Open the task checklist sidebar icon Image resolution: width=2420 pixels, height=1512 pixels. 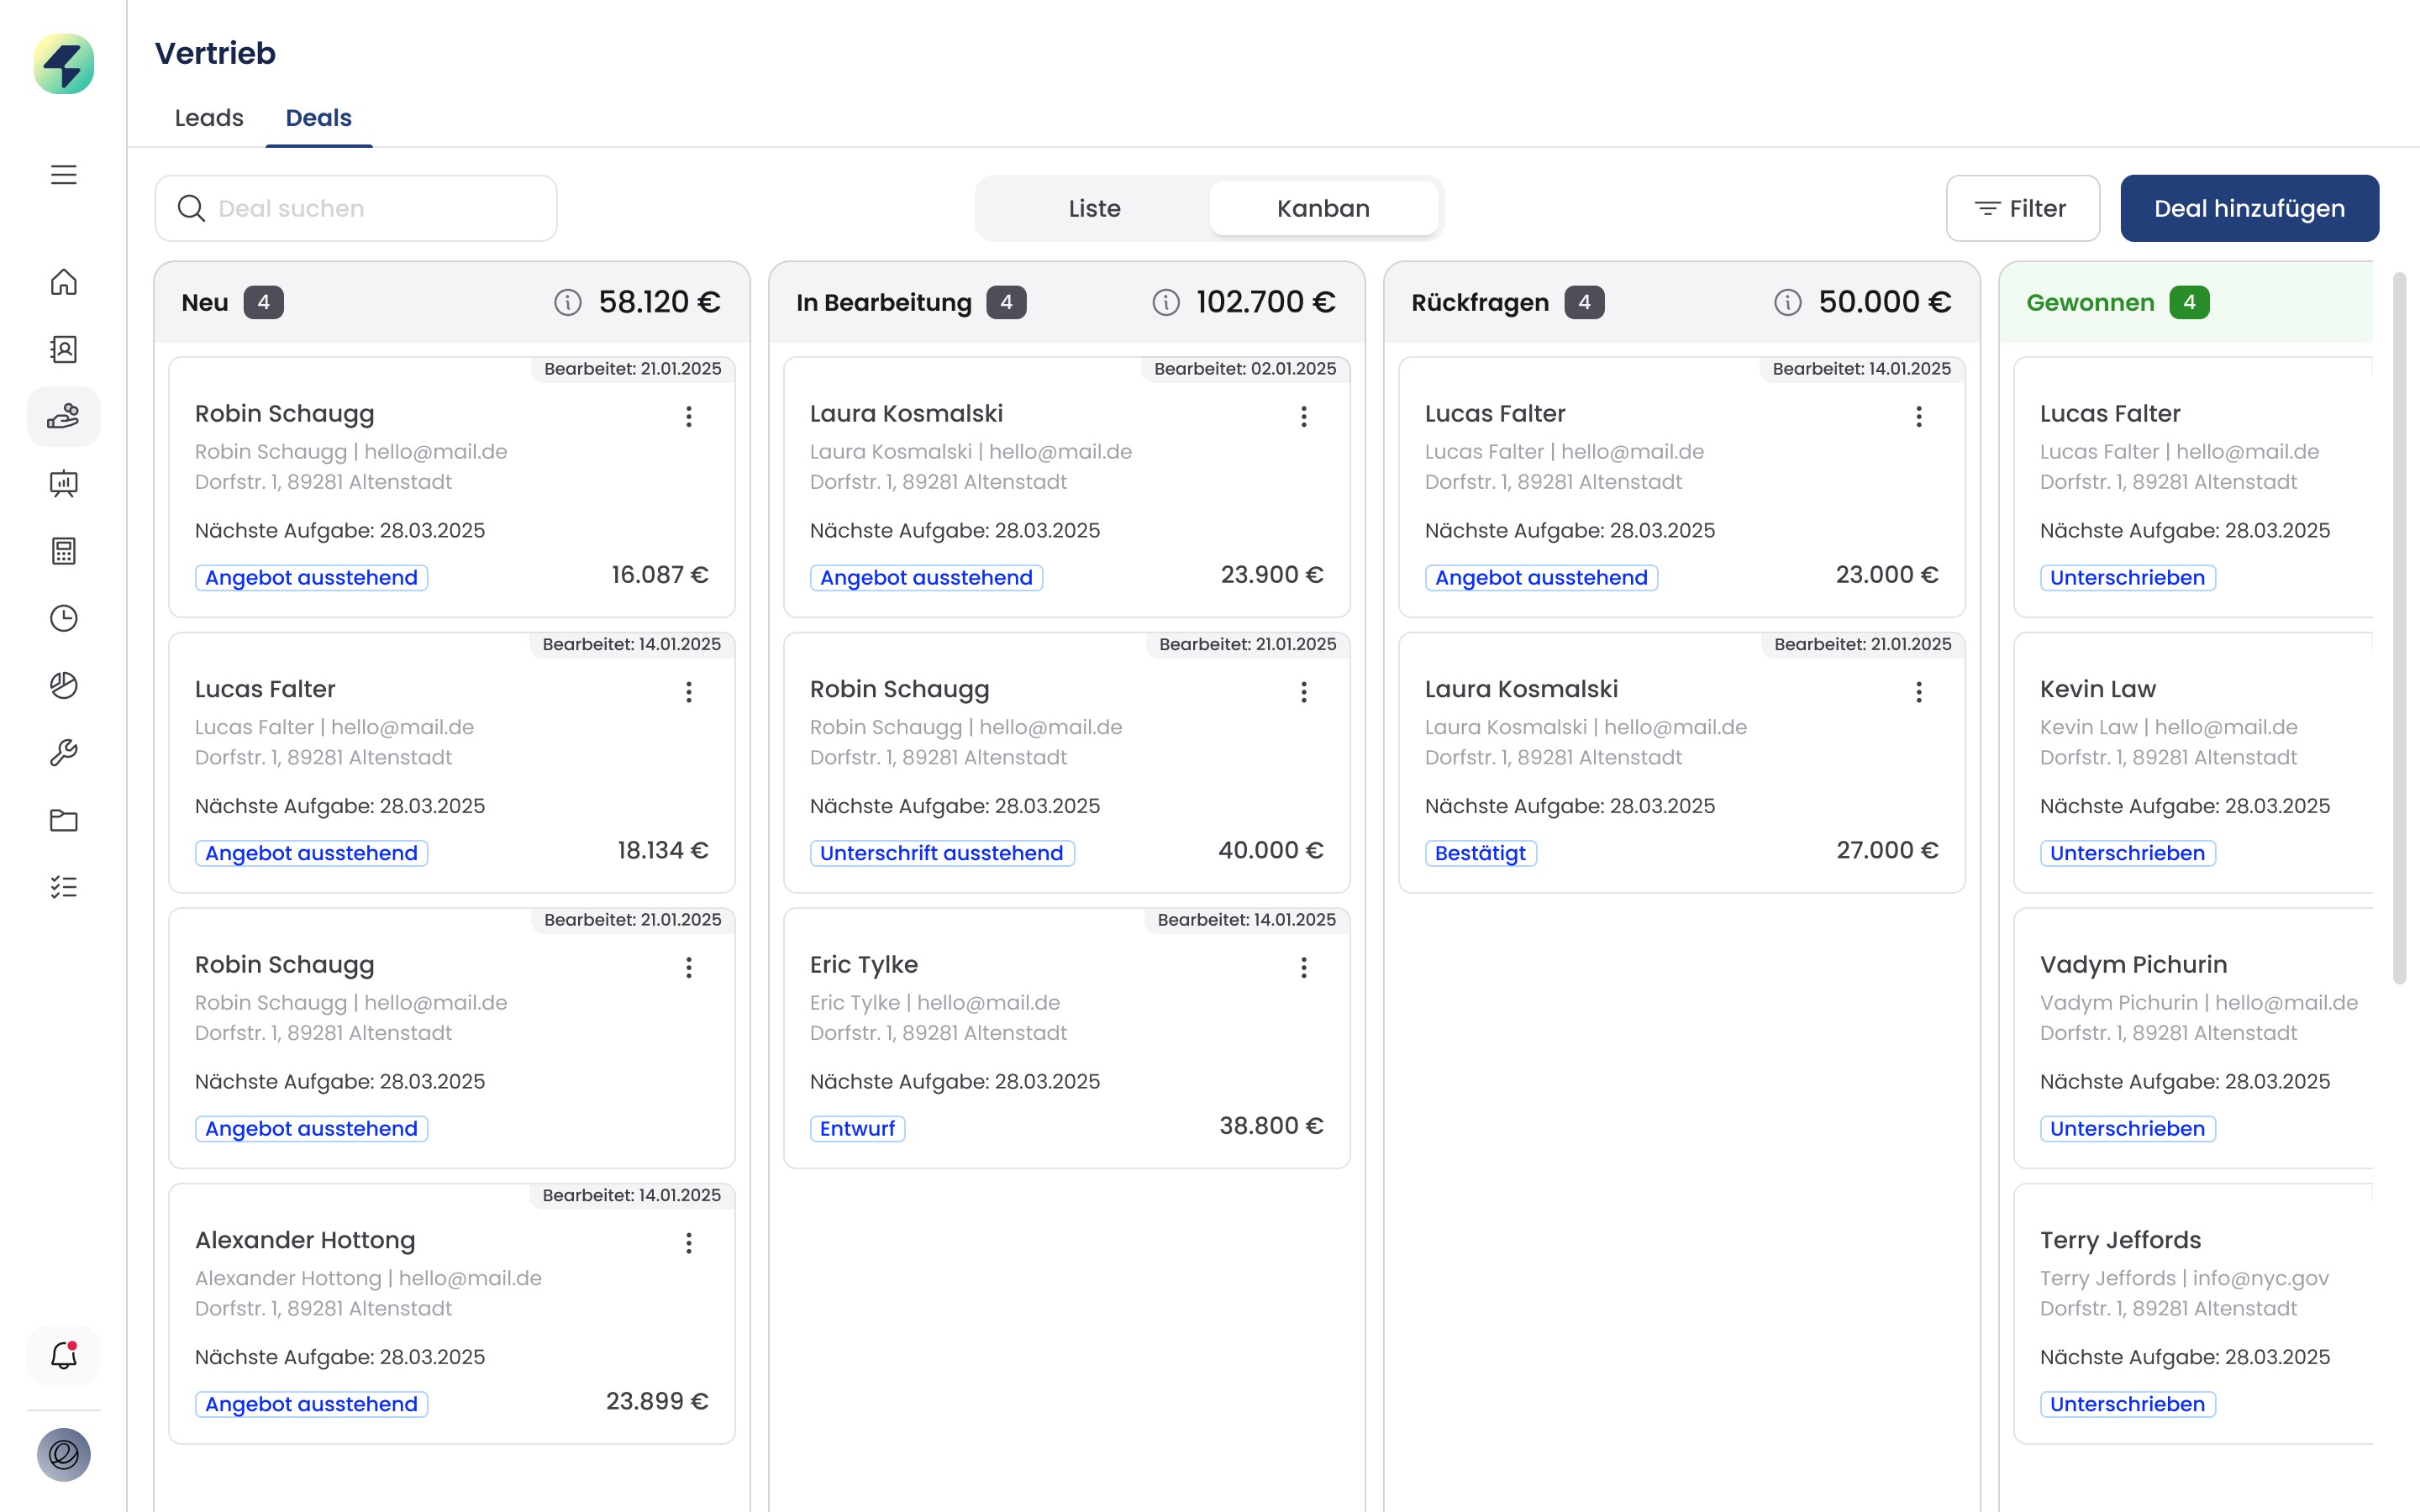click(x=63, y=887)
